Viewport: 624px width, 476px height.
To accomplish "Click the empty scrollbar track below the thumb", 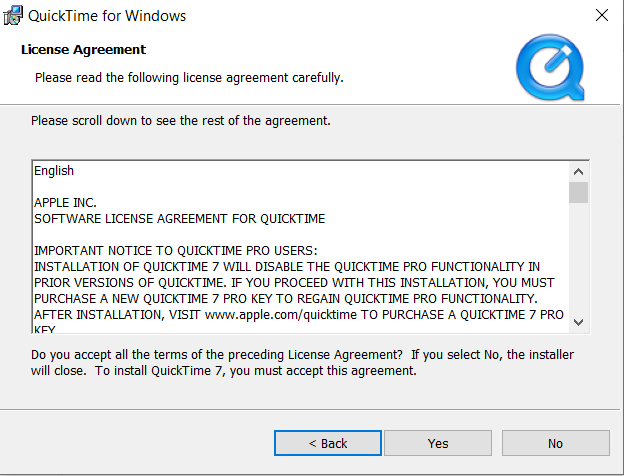I will point(578,258).
